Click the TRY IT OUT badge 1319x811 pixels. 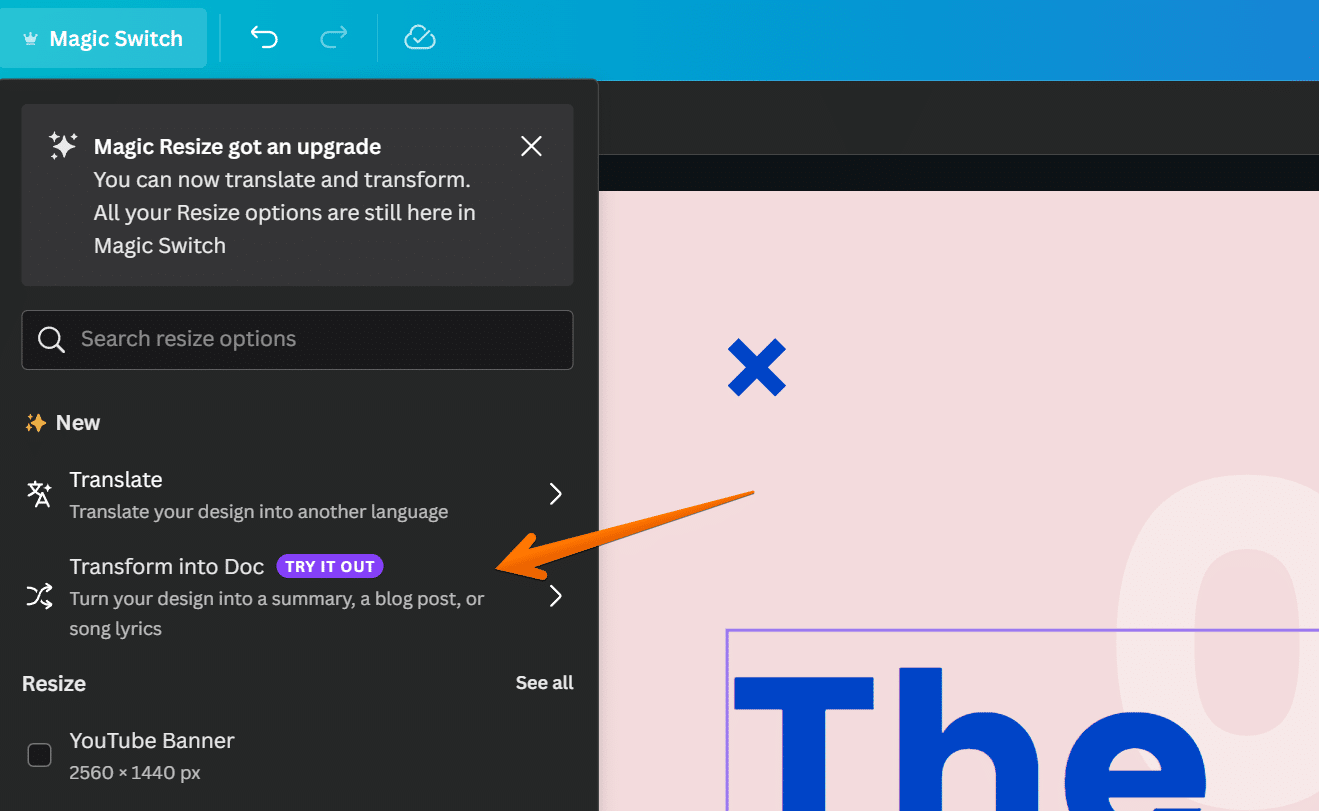329,566
